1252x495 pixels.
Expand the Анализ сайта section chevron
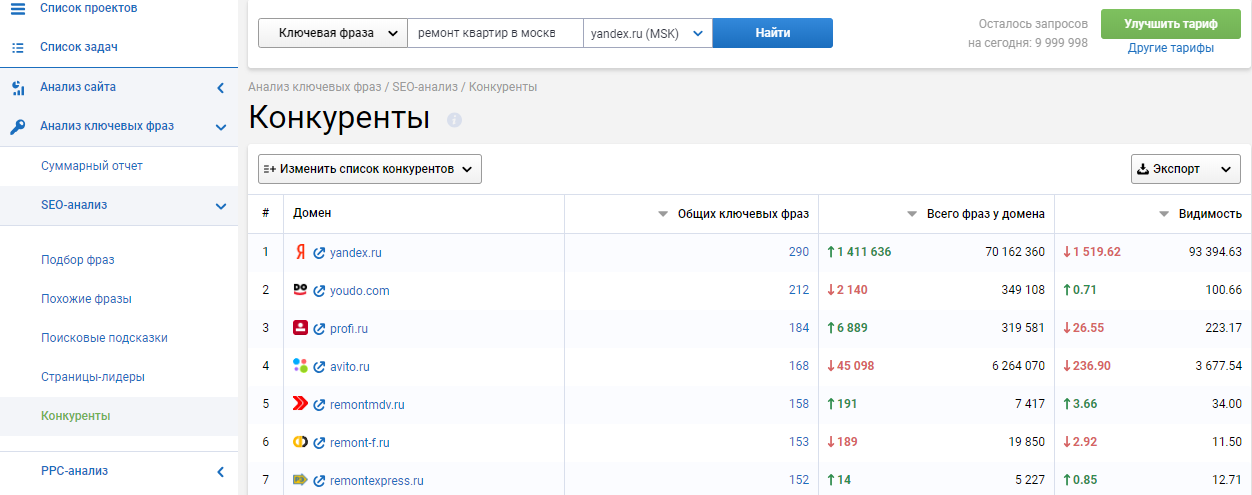[221, 88]
